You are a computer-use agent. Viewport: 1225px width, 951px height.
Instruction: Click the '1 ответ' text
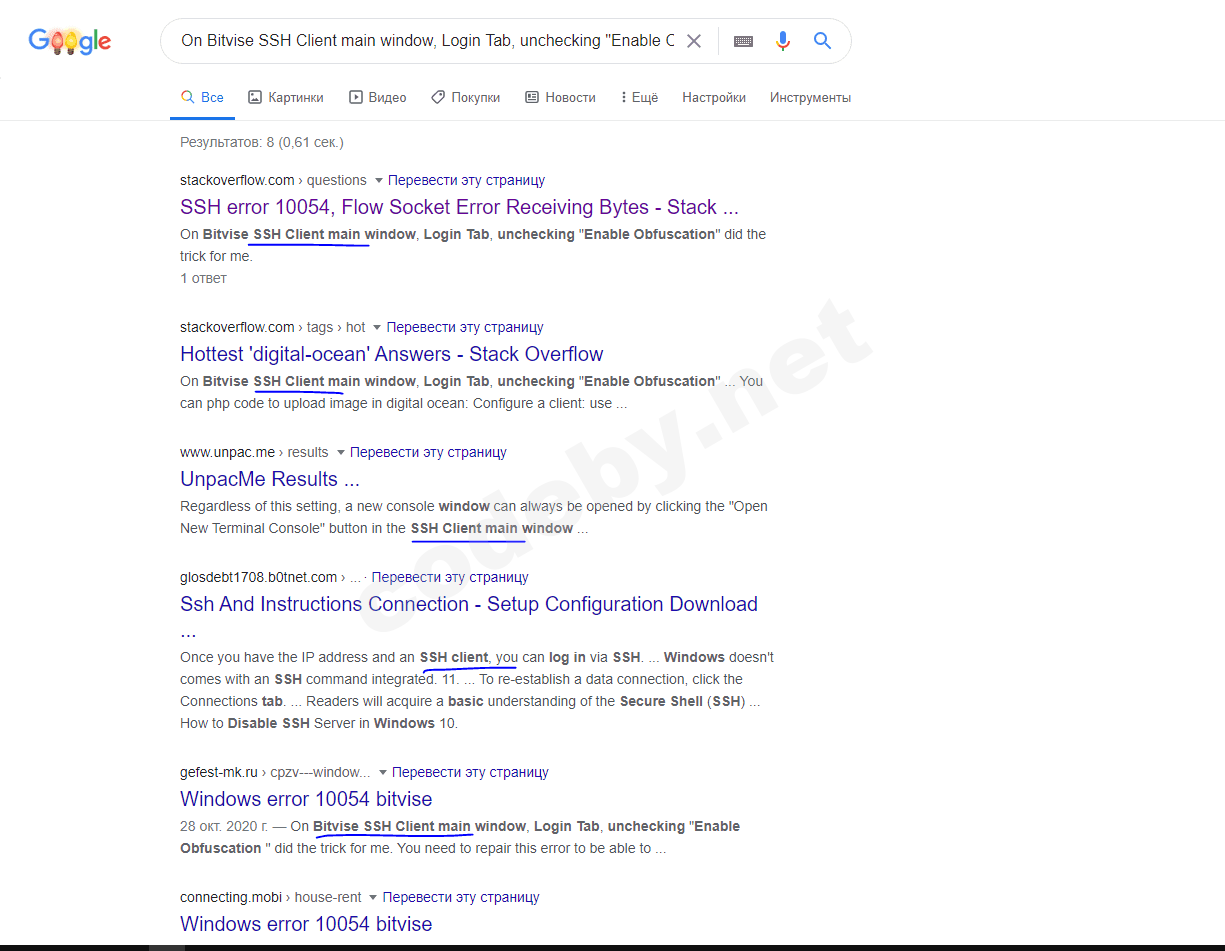[203, 278]
